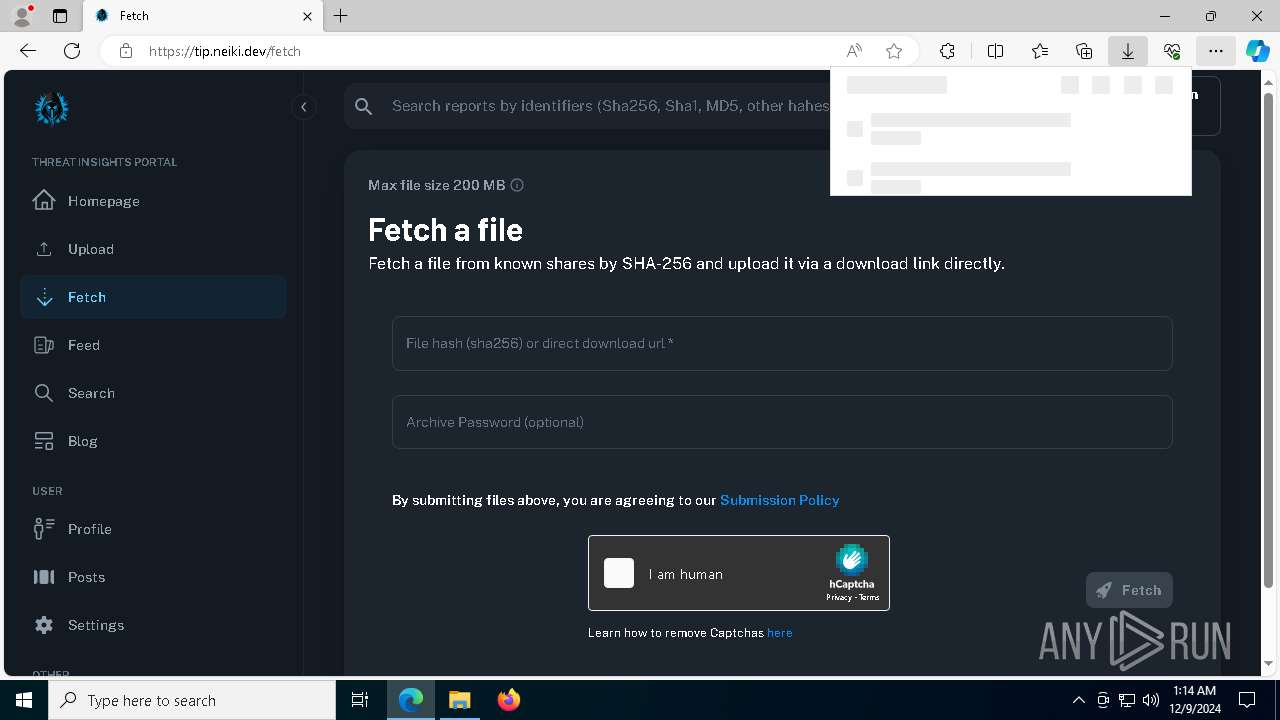Open Edge Settings and more menu

tap(1216, 51)
